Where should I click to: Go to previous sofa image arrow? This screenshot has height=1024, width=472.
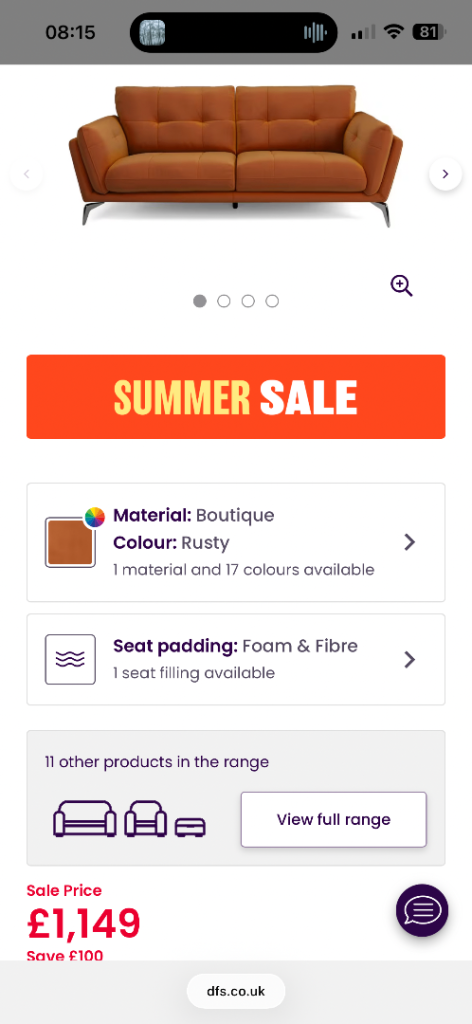pyautogui.click(x=27, y=174)
